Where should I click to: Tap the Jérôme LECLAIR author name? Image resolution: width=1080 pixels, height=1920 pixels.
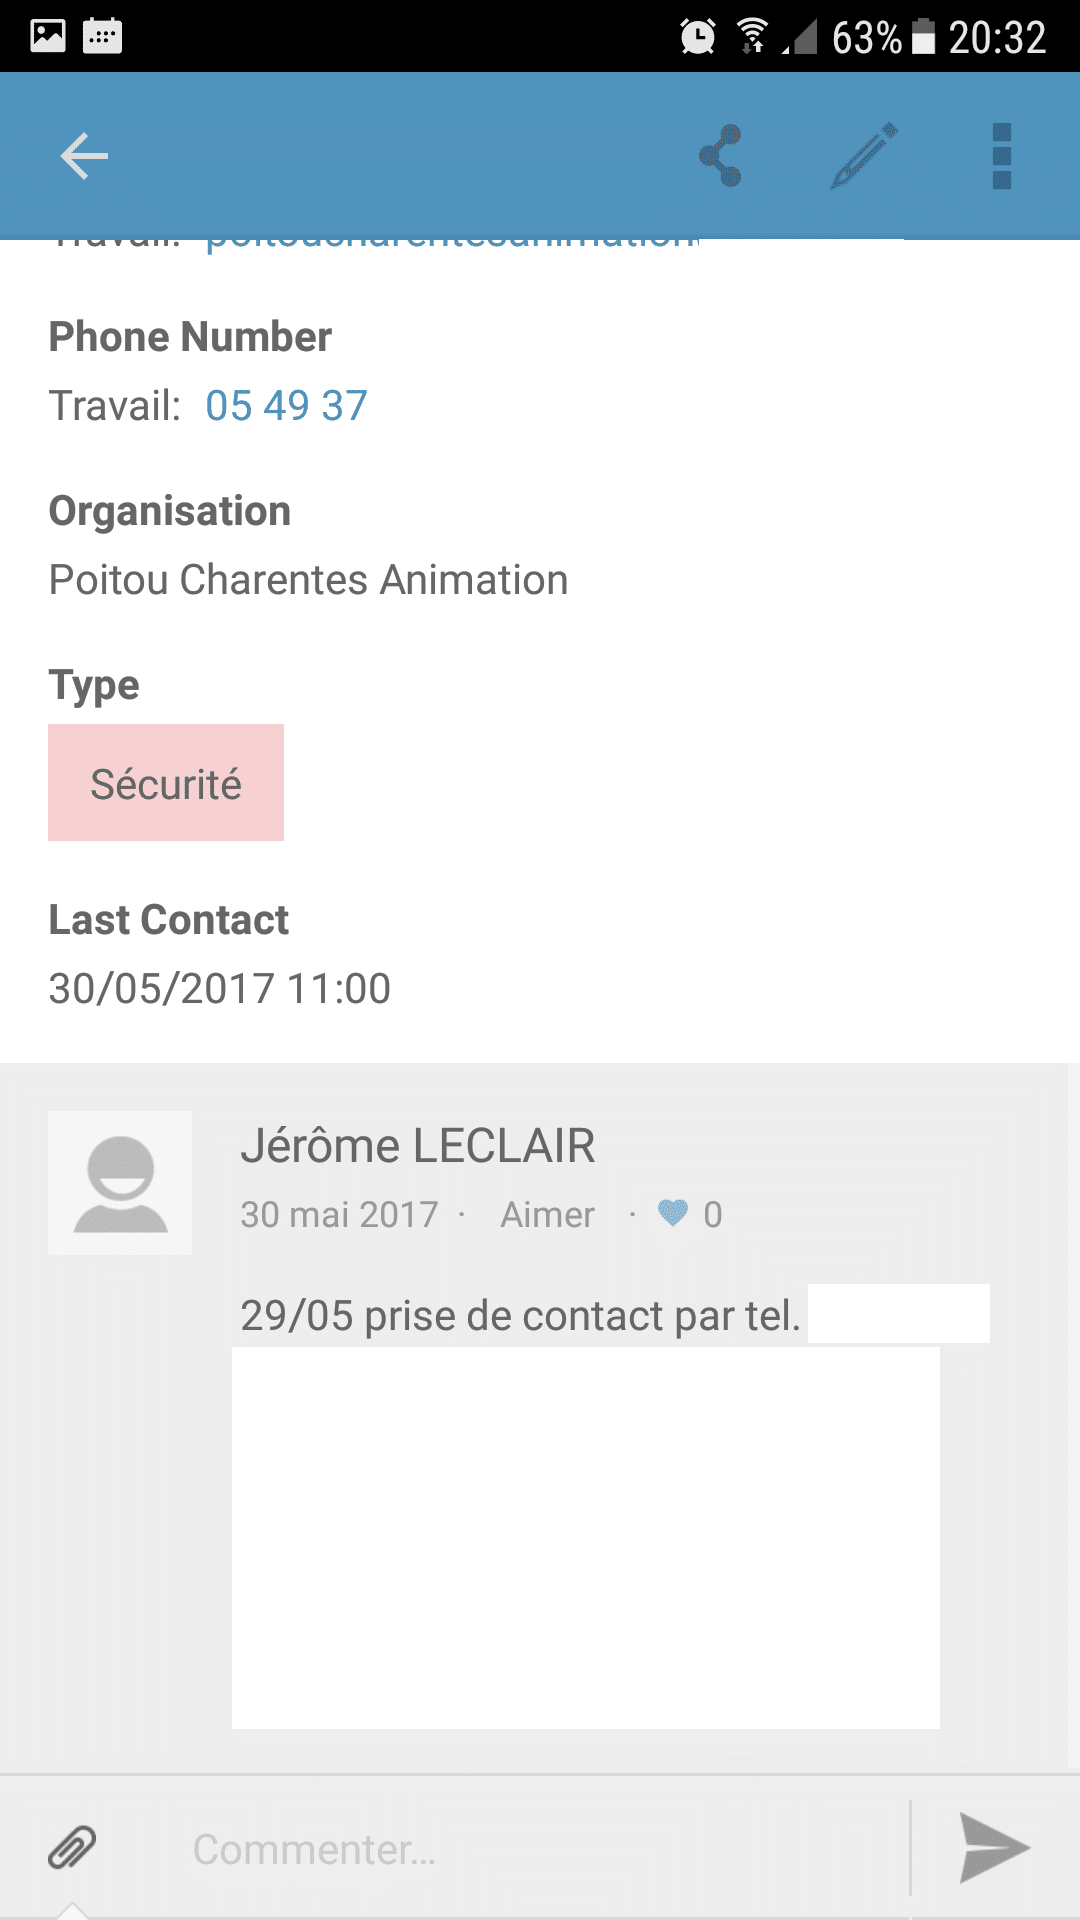pyautogui.click(x=418, y=1146)
